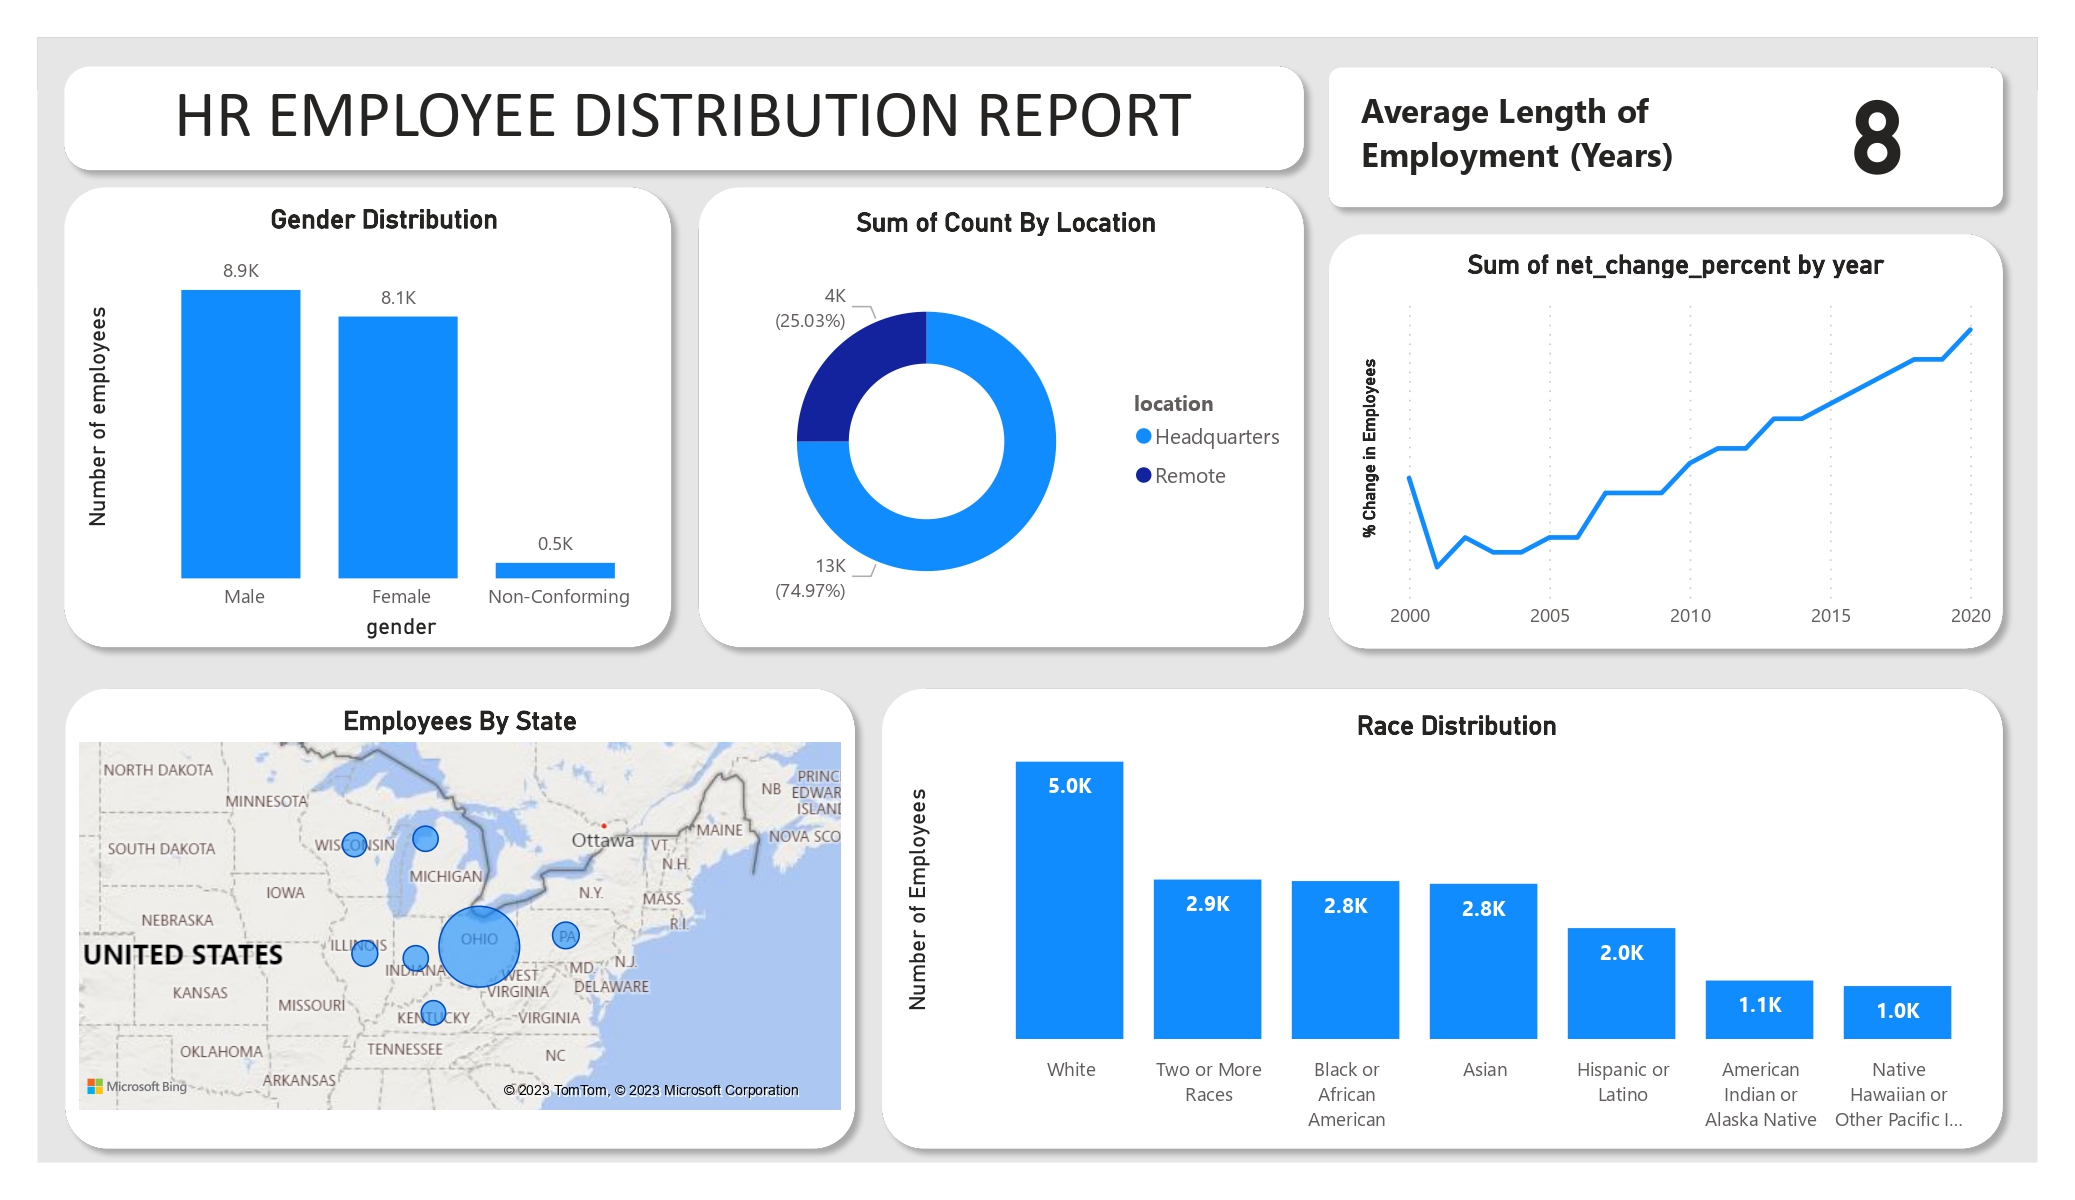Click the Kentucky bubble on the map
This screenshot has width=2075, height=1200.
coord(432,1012)
